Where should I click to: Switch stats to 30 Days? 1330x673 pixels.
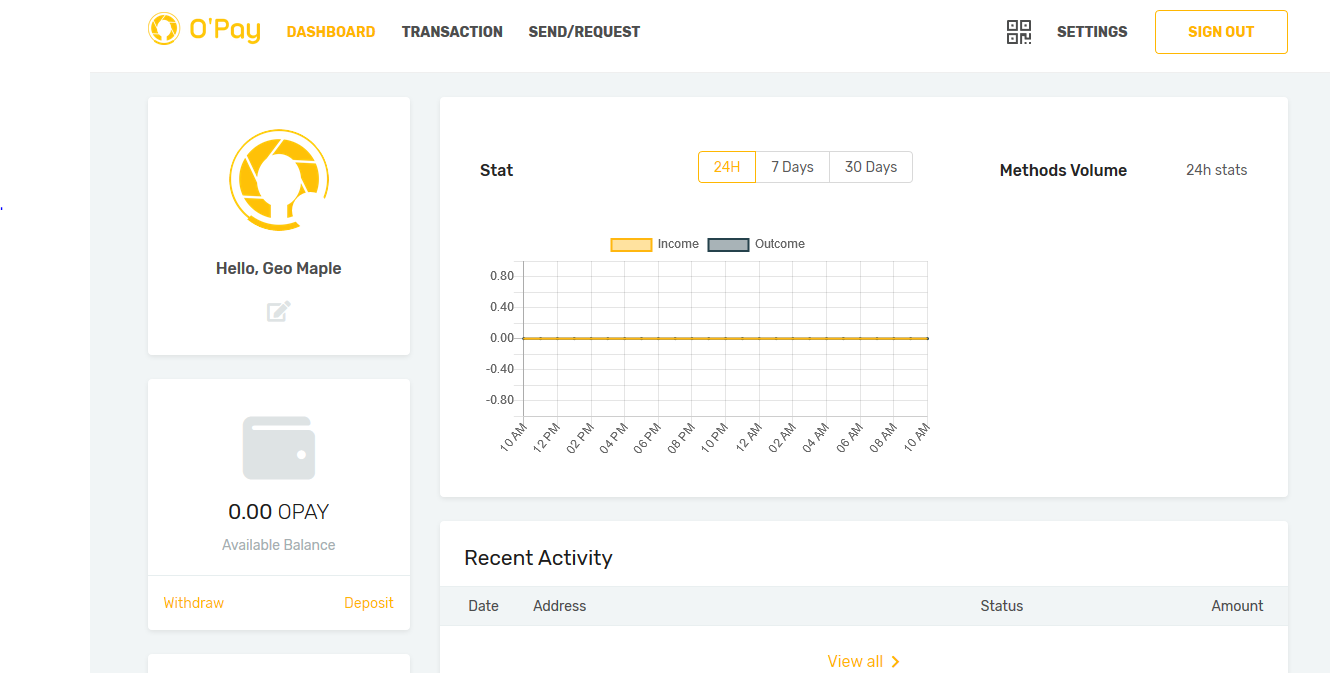point(870,167)
